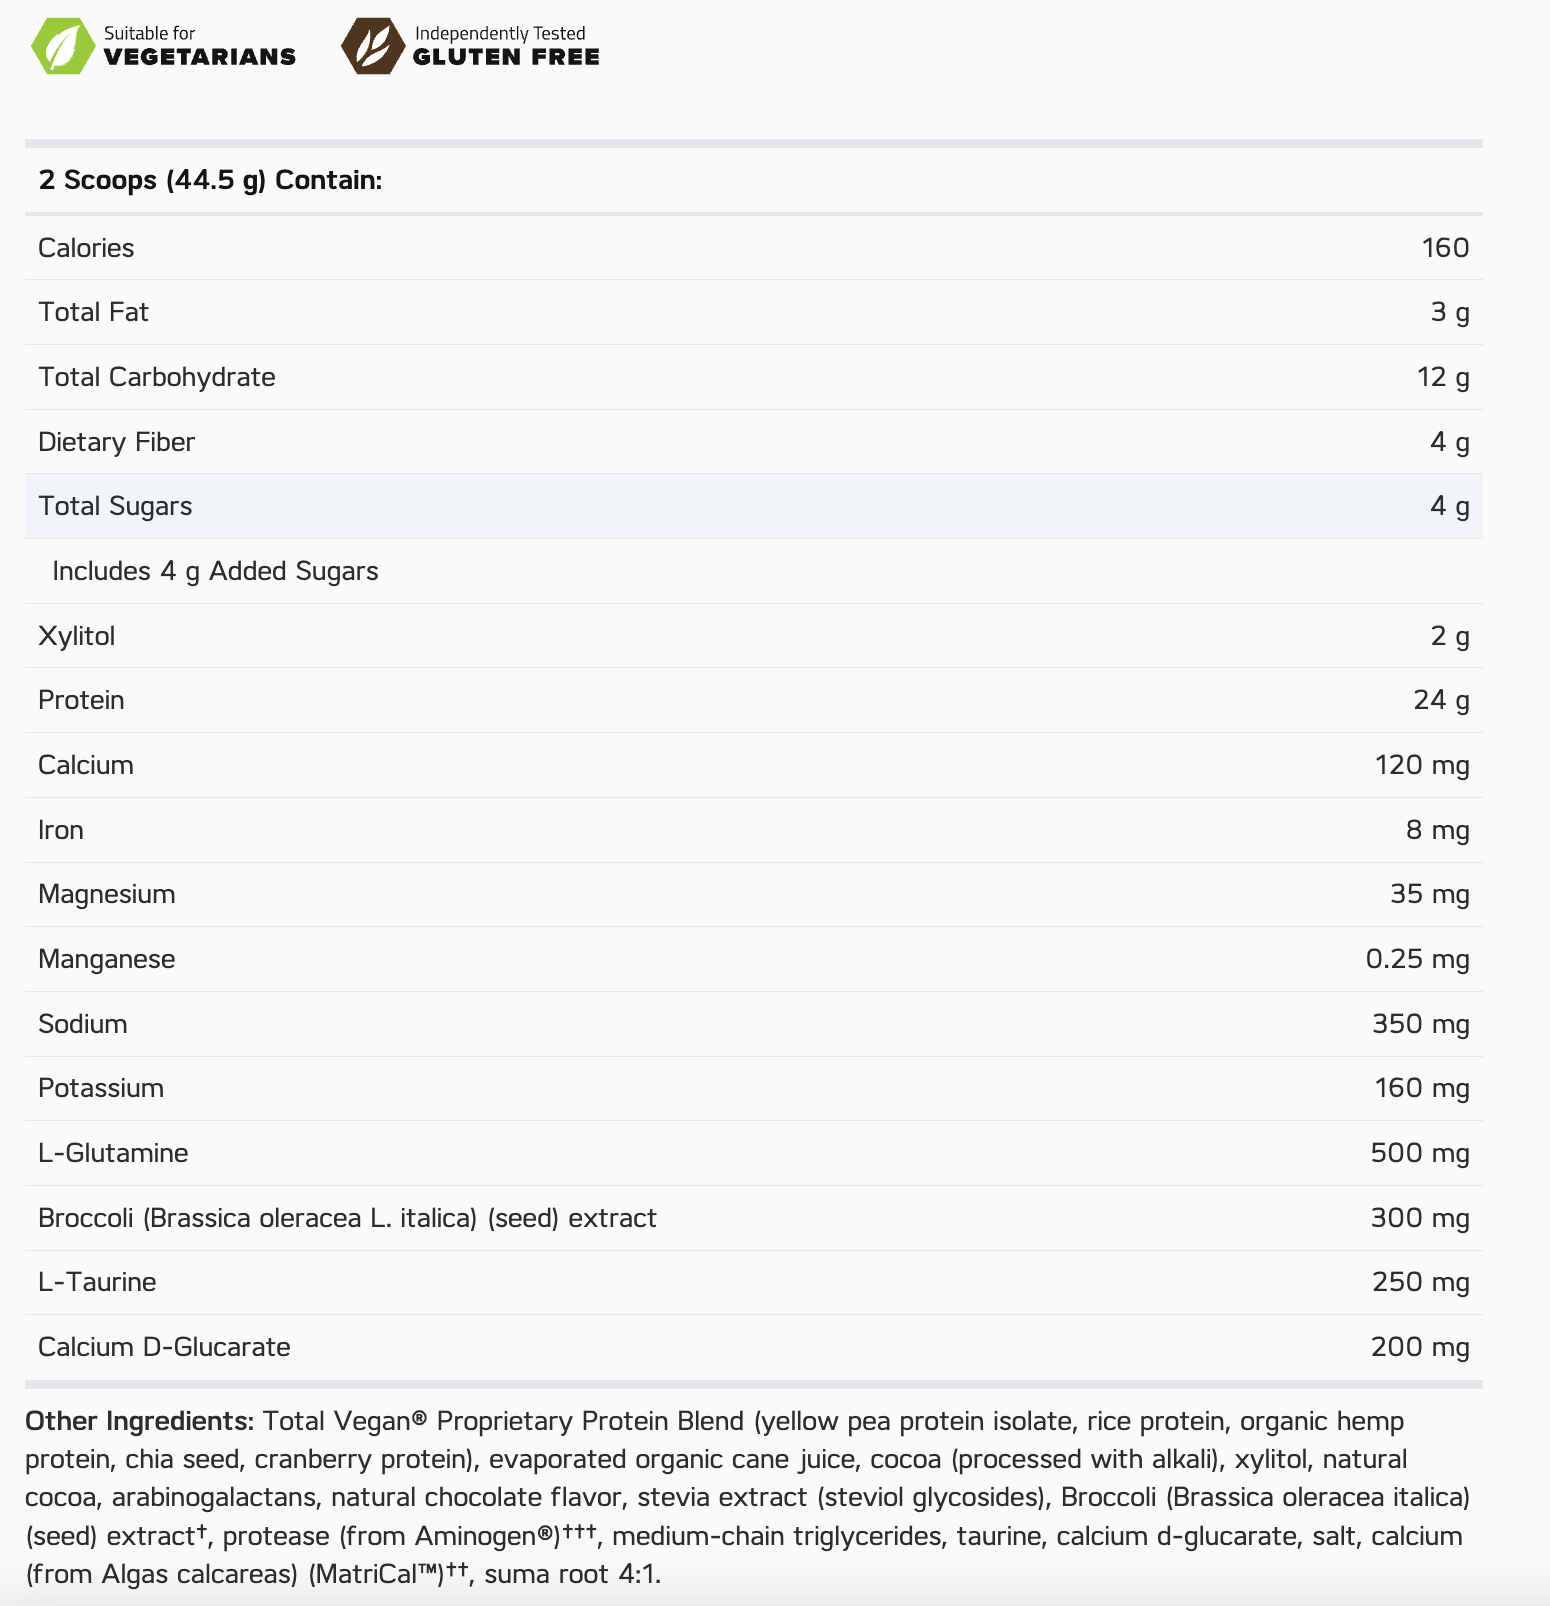The height and width of the screenshot is (1606, 1550).
Task: Click the Total Carbohydrate row label
Action: pyautogui.click(x=157, y=377)
